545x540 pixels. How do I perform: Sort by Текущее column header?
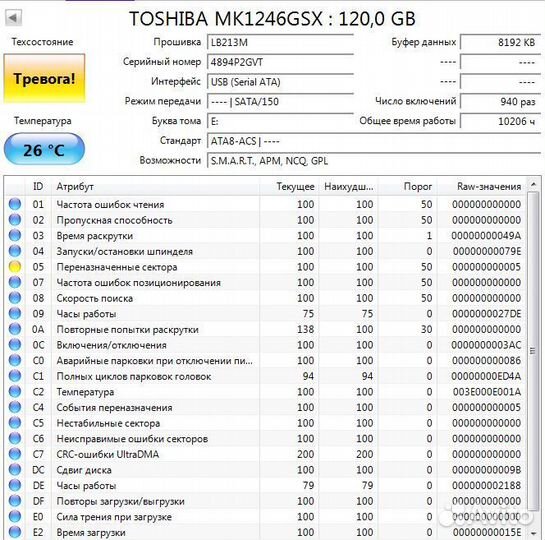(x=289, y=187)
